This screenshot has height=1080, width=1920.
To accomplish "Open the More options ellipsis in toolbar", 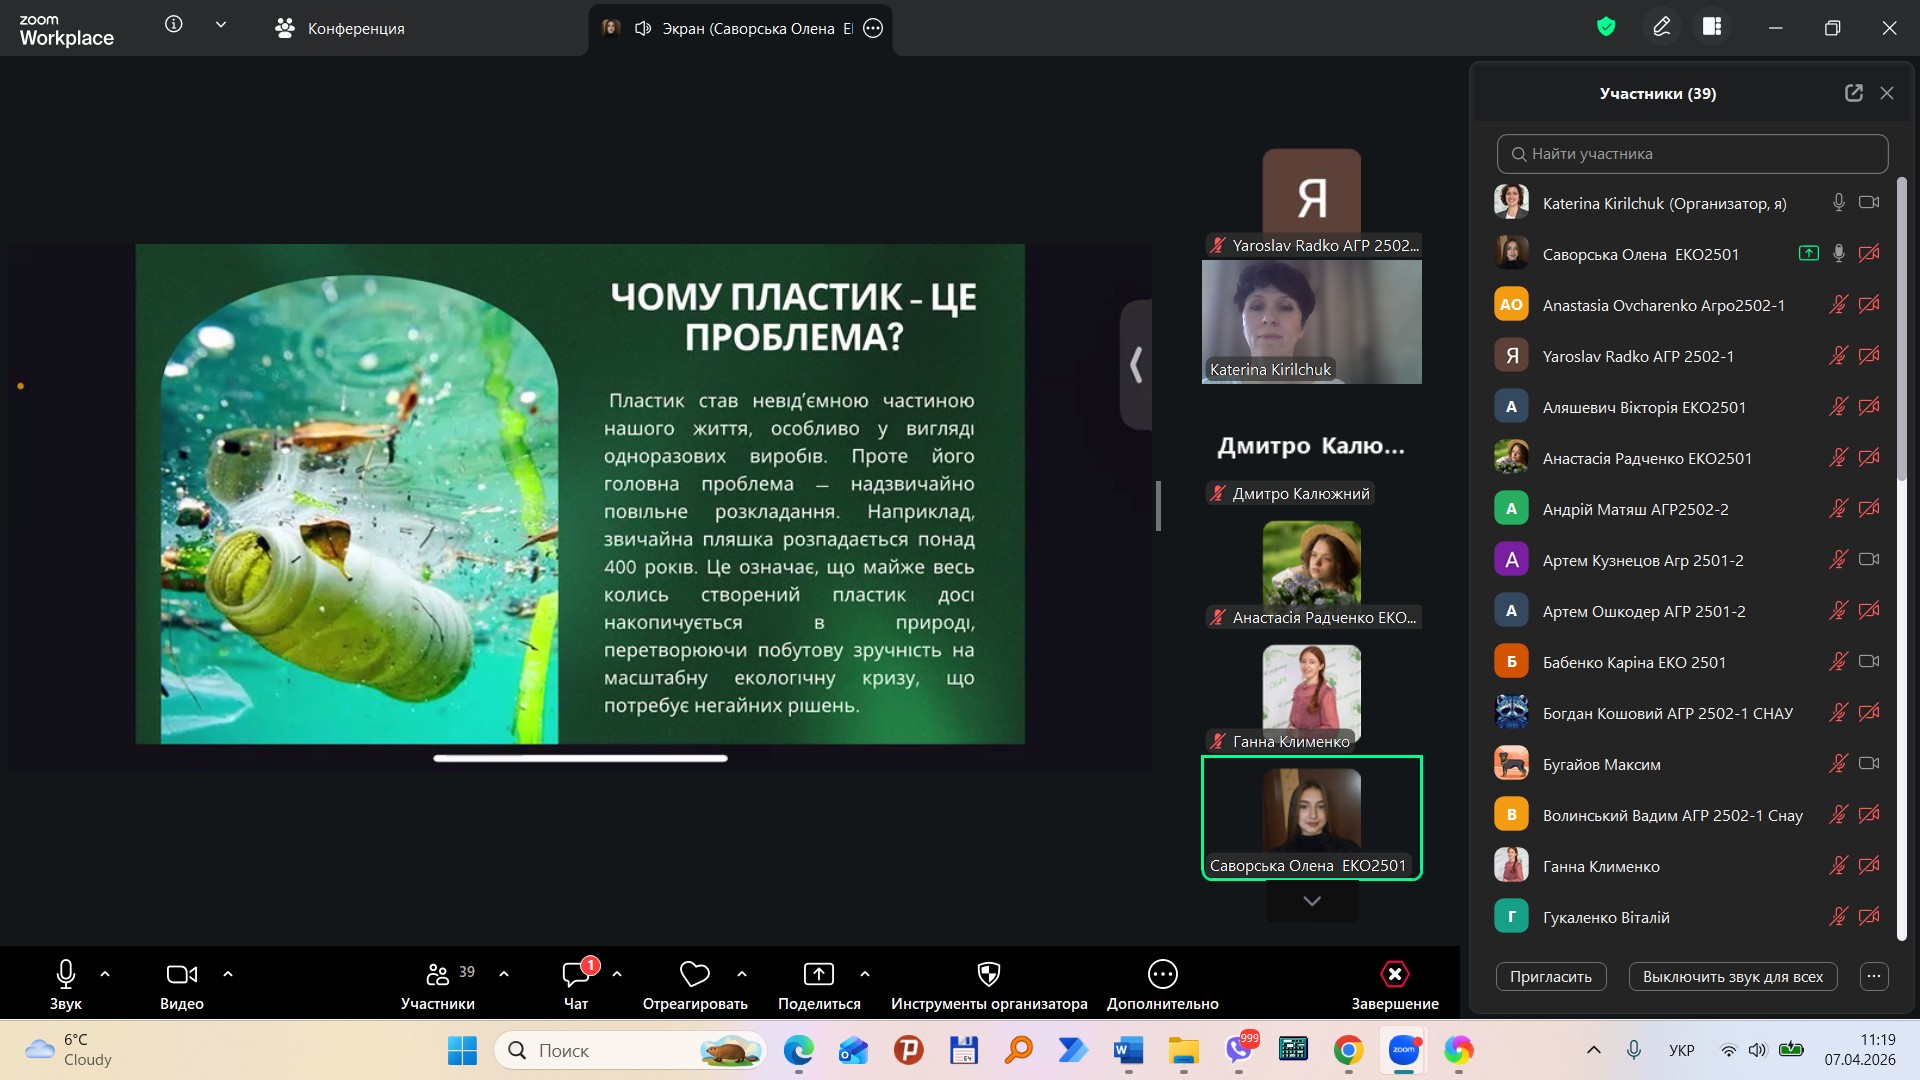I will 1162,975.
